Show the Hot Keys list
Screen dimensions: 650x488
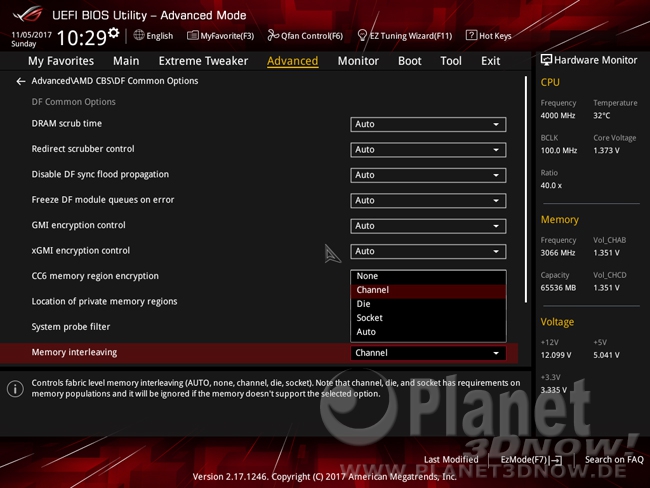tap(495, 36)
